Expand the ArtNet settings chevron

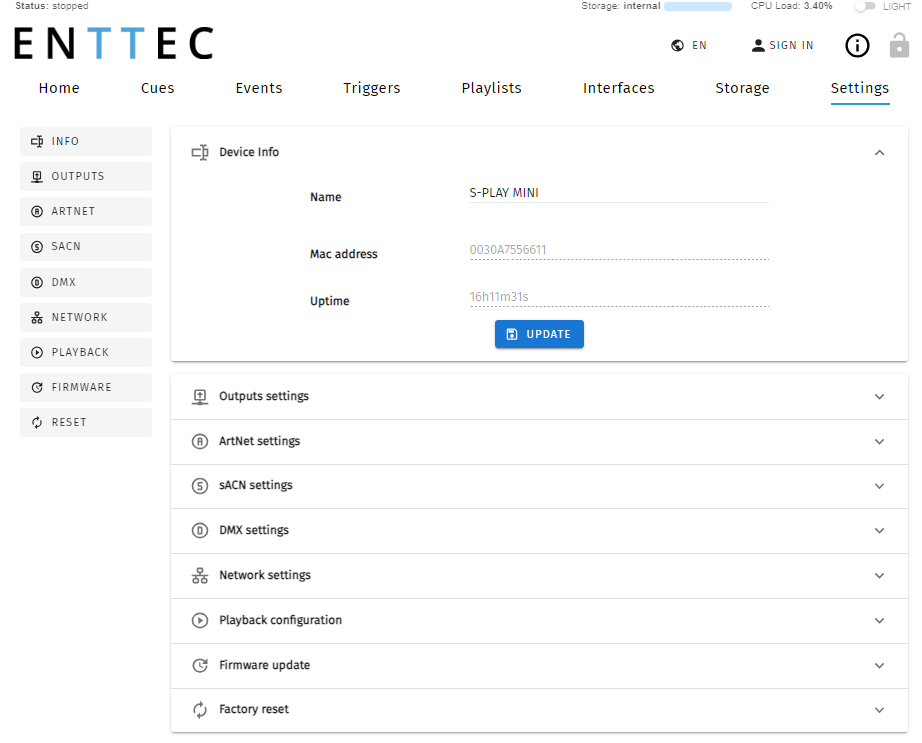coord(879,441)
